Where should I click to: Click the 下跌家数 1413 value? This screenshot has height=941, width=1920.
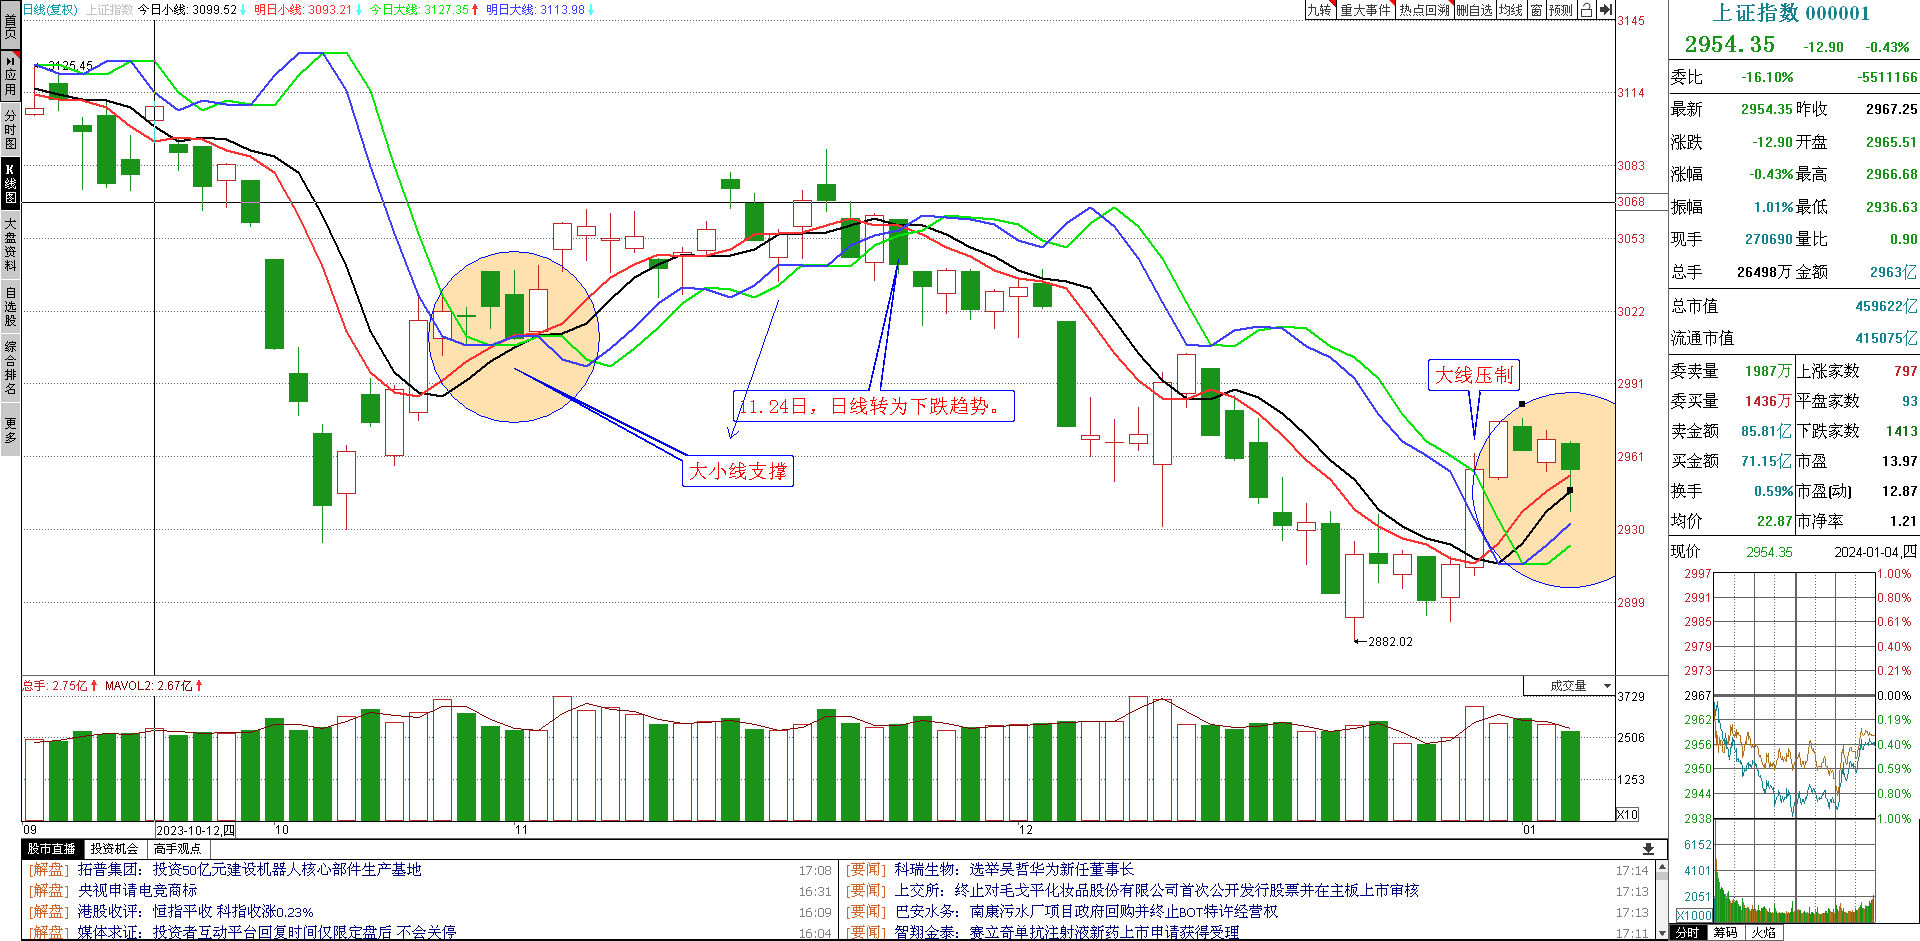1902,431
